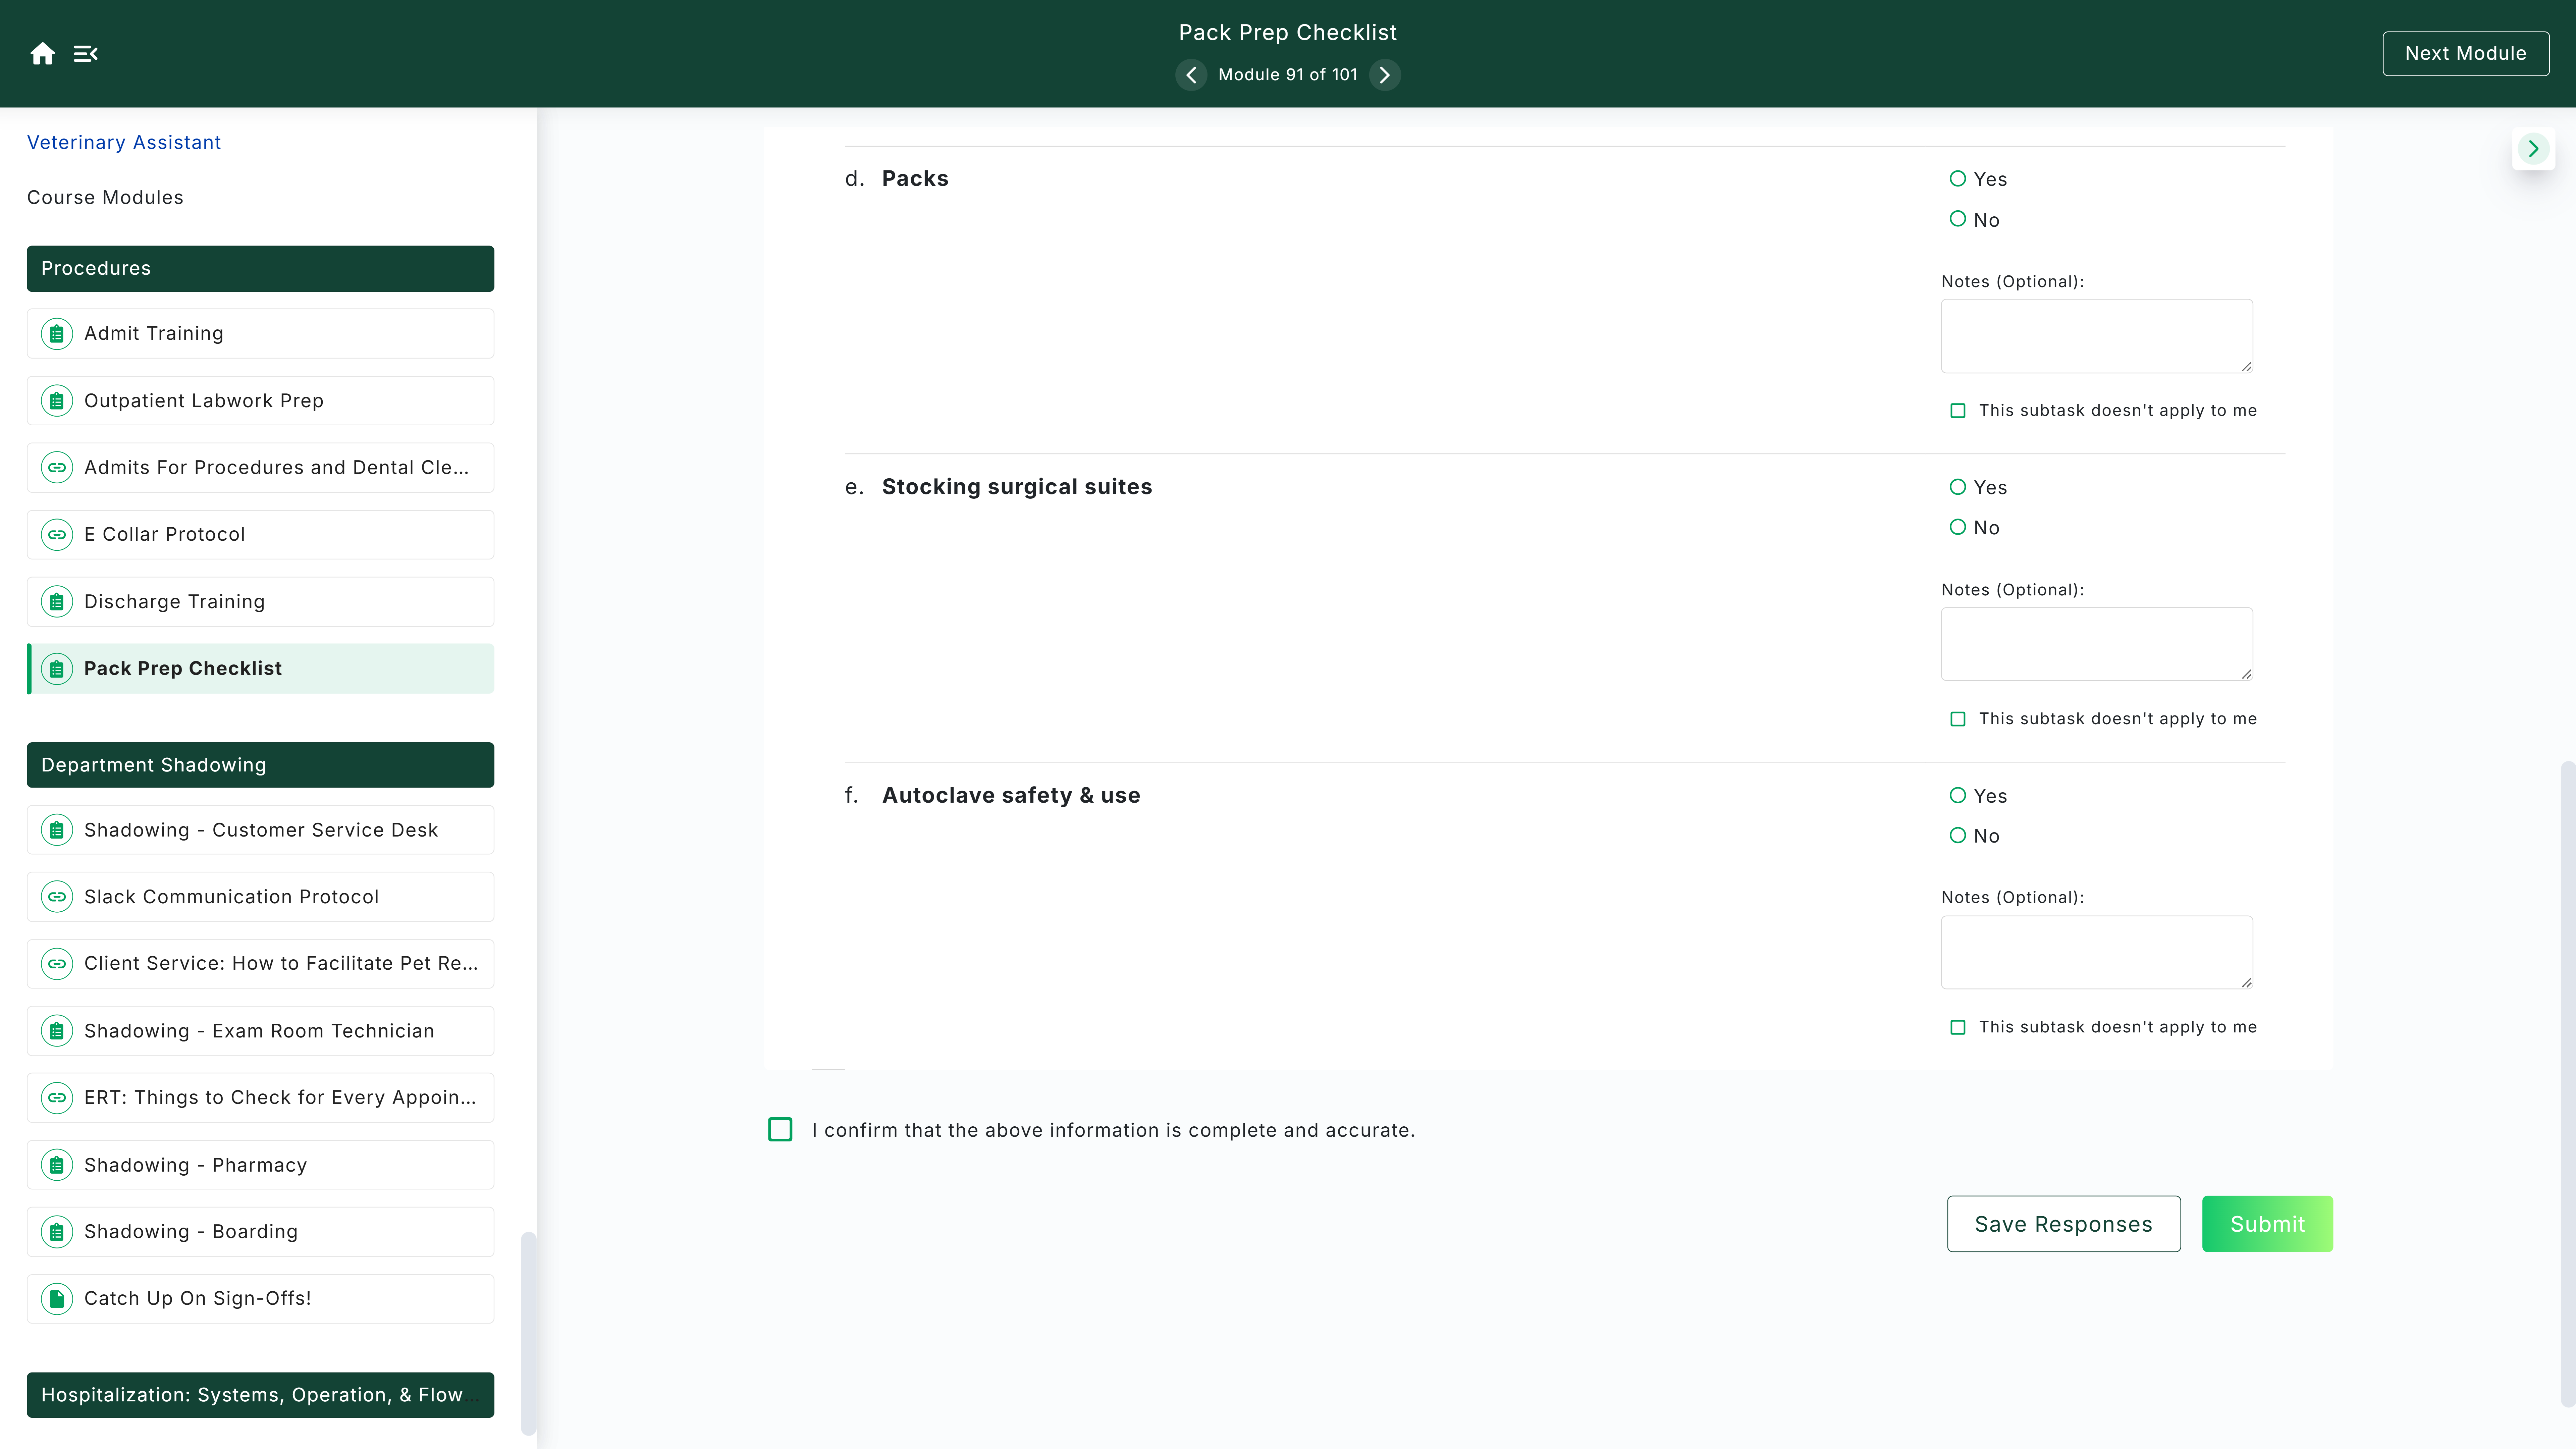The image size is (2576, 1449).
Task: Click the Admits For Procedures link icon
Action: [57, 468]
